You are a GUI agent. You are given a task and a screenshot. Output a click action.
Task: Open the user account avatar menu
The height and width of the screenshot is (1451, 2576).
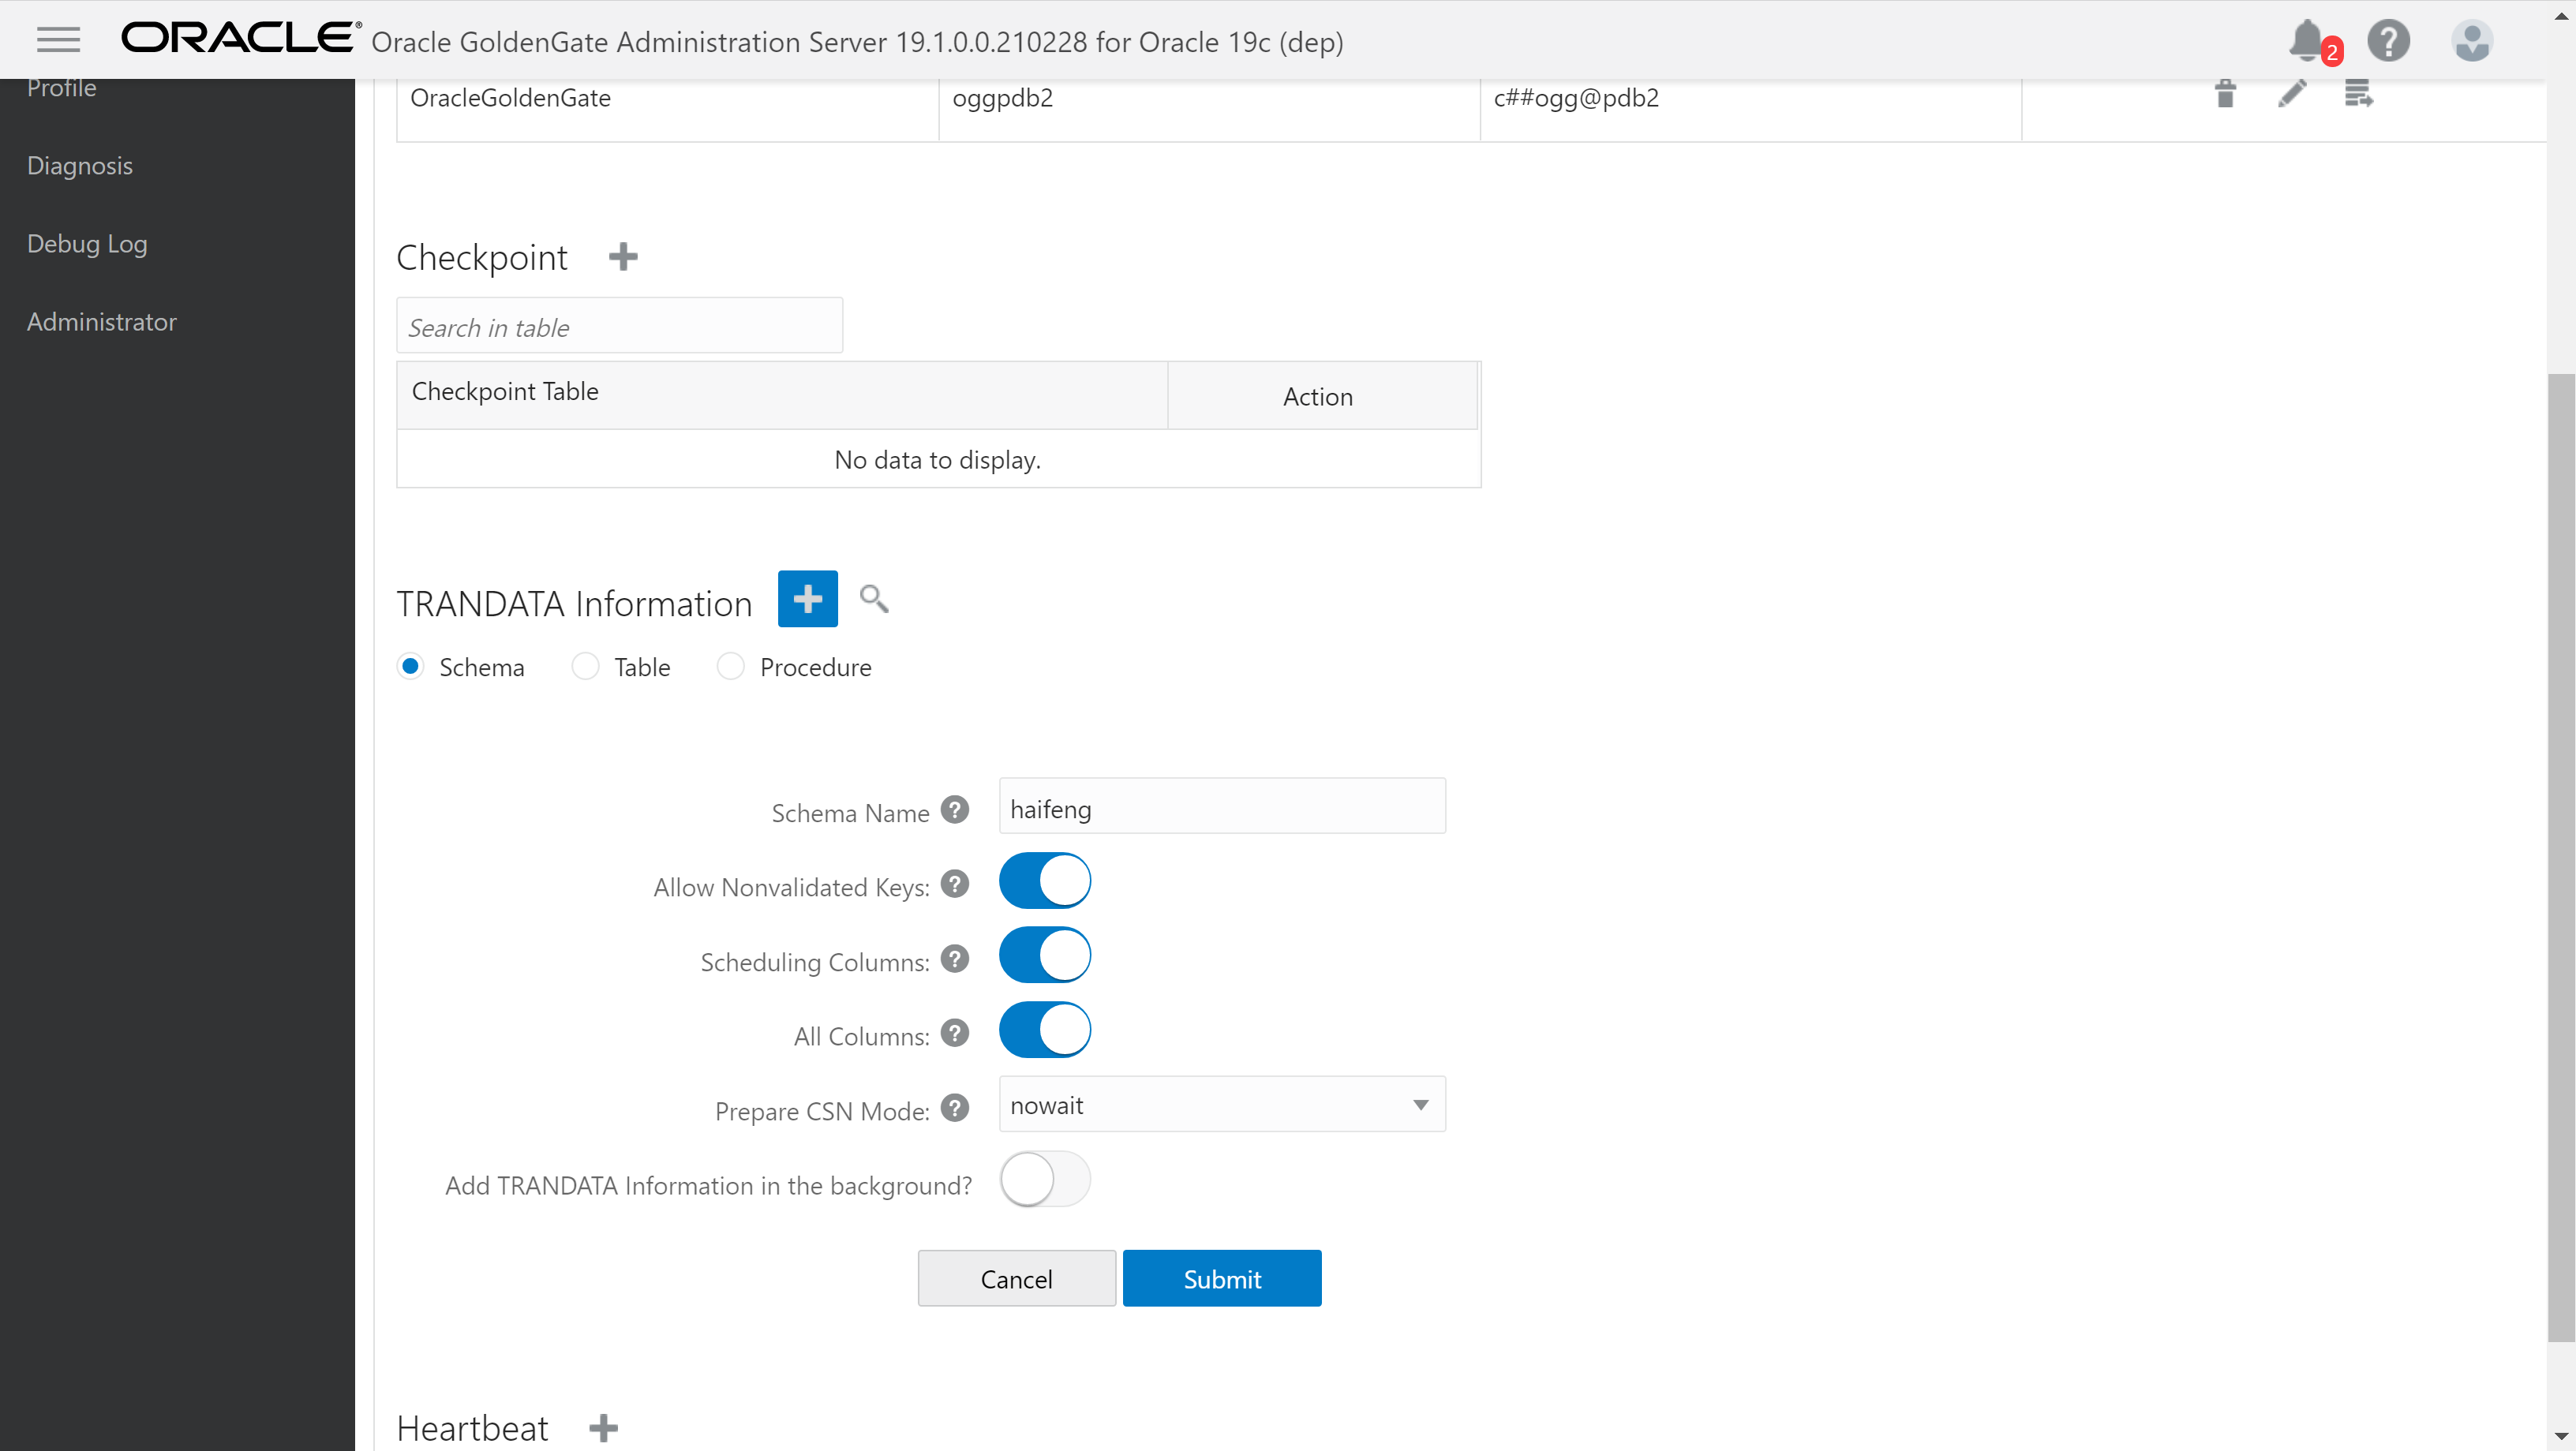click(2471, 41)
